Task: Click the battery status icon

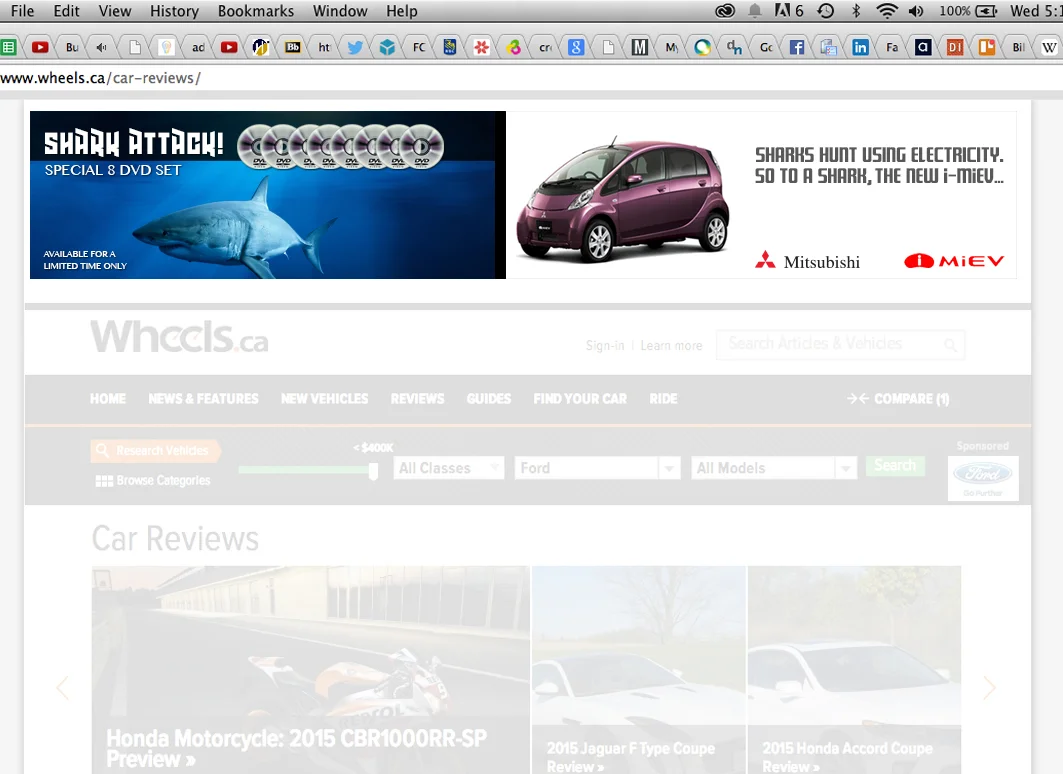Action: (x=986, y=11)
